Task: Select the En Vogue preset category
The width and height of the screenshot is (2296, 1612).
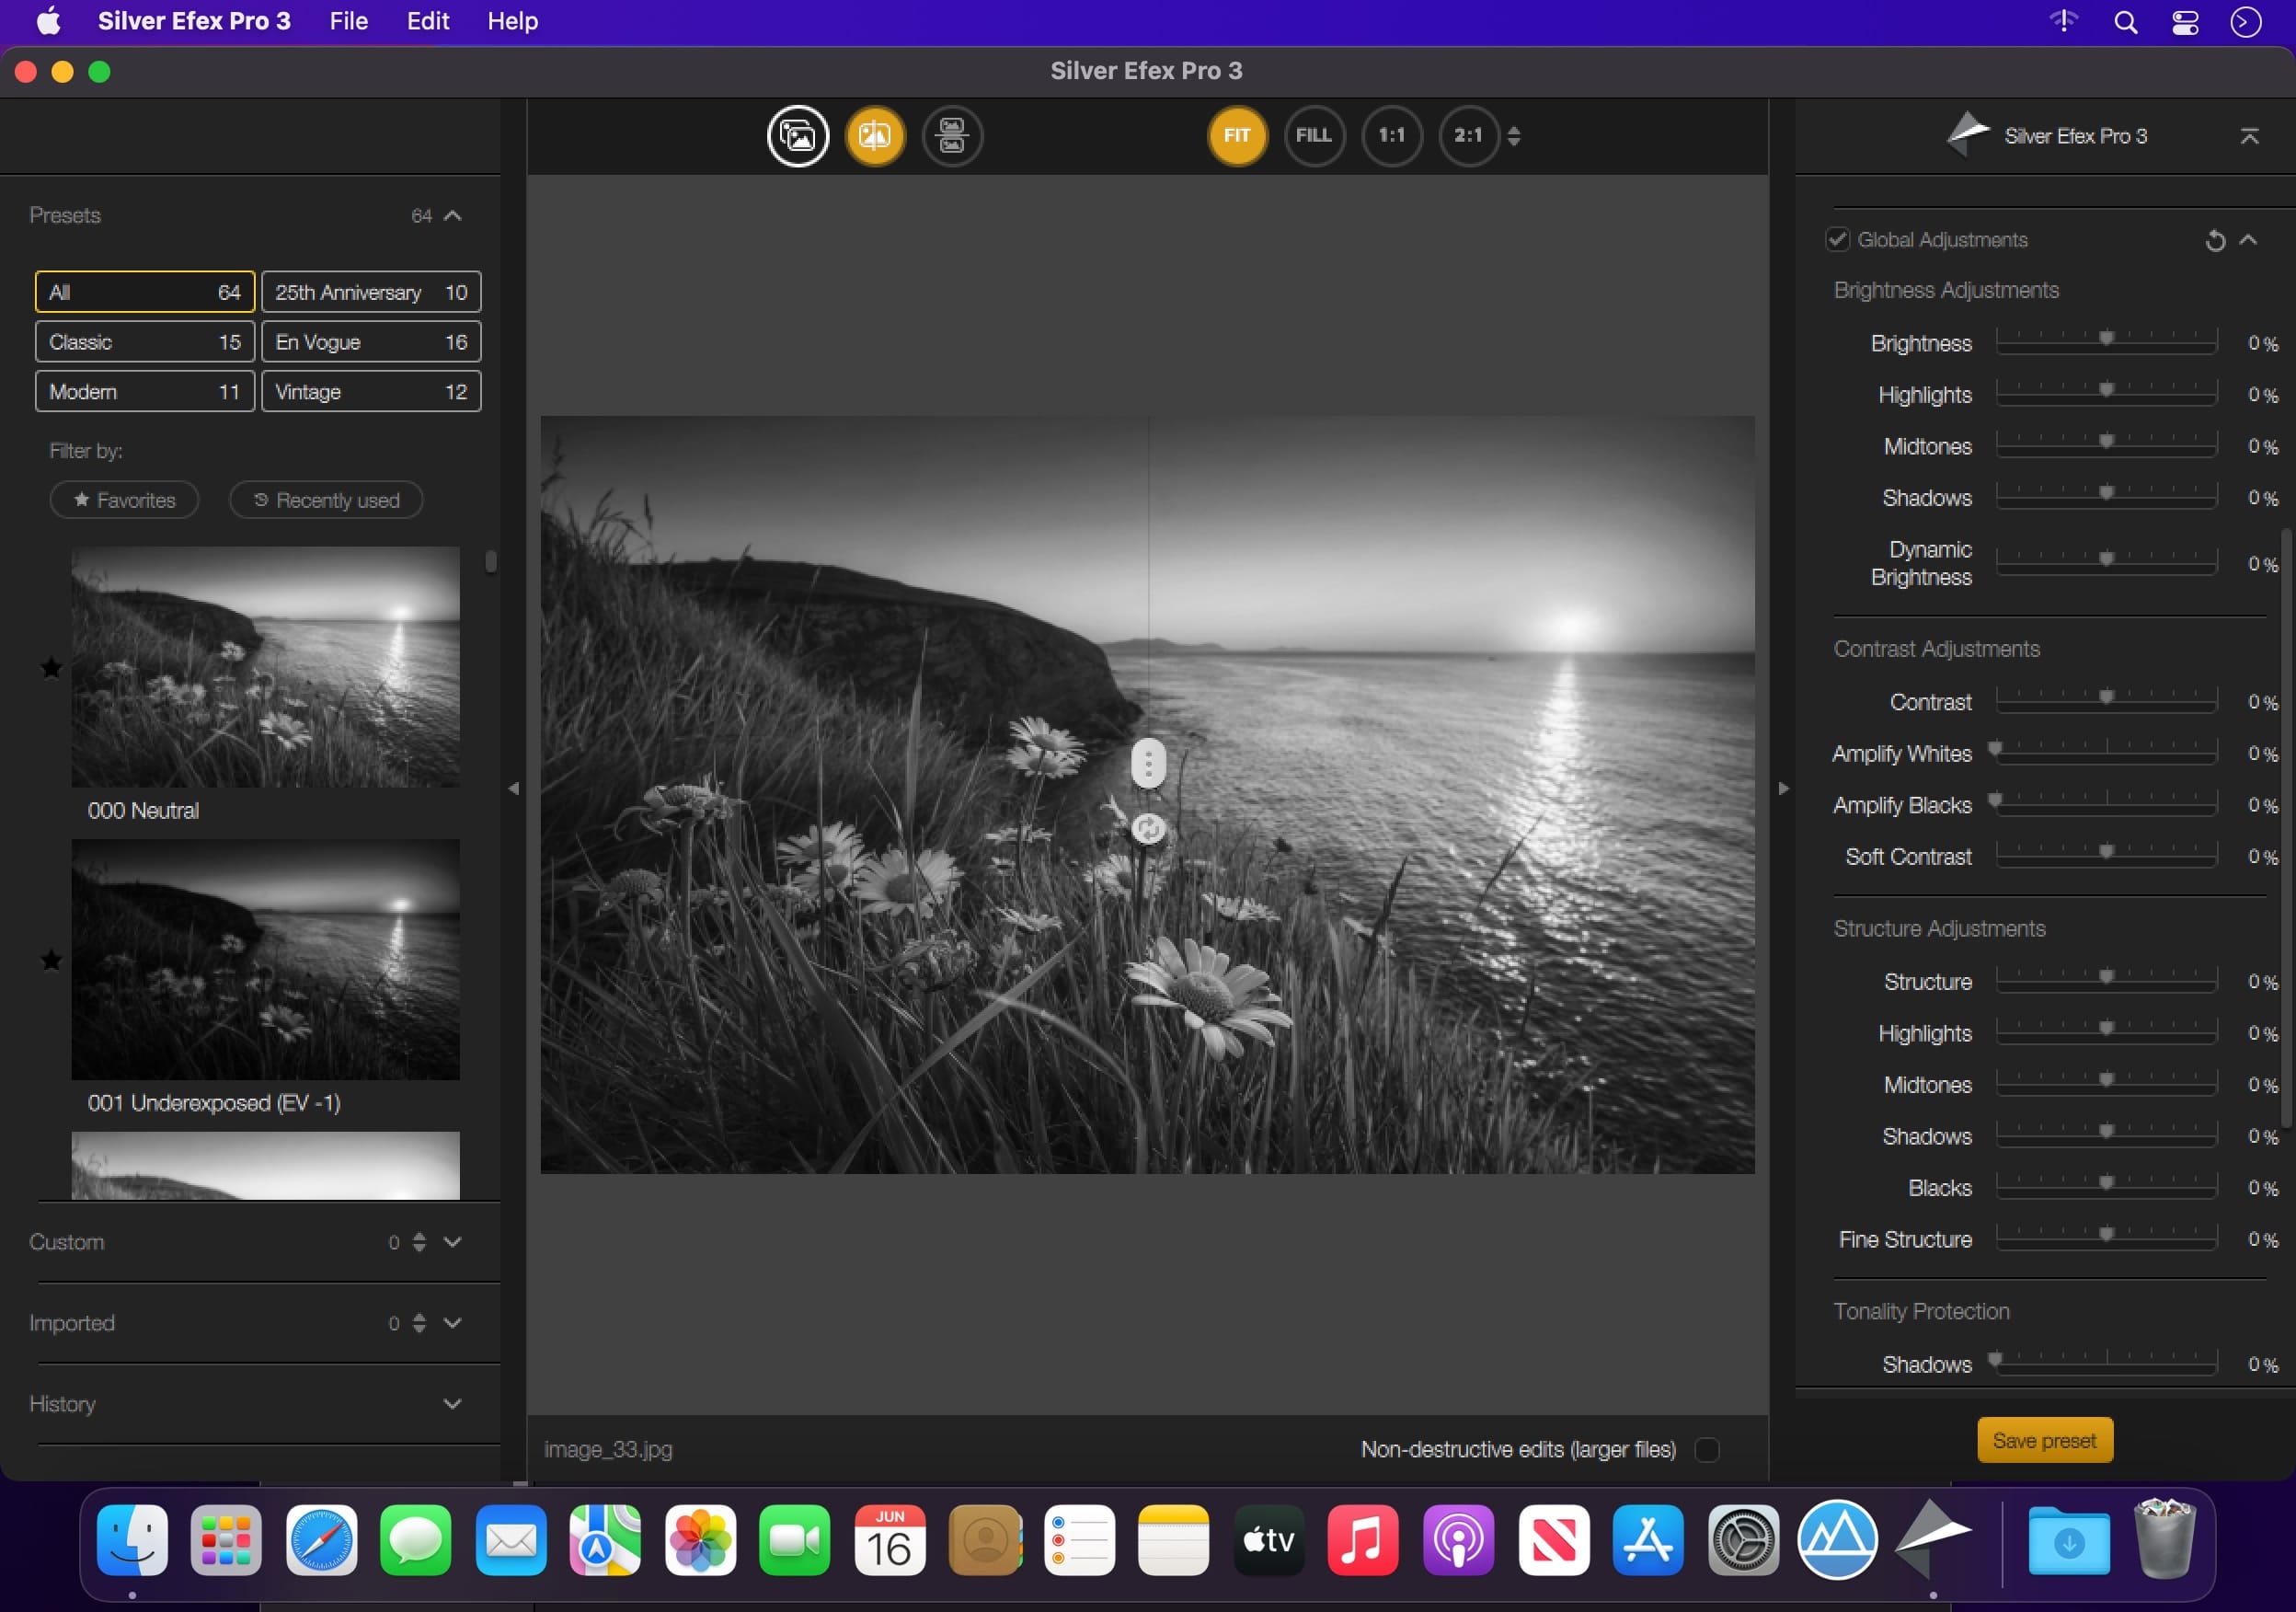Action: 371,342
